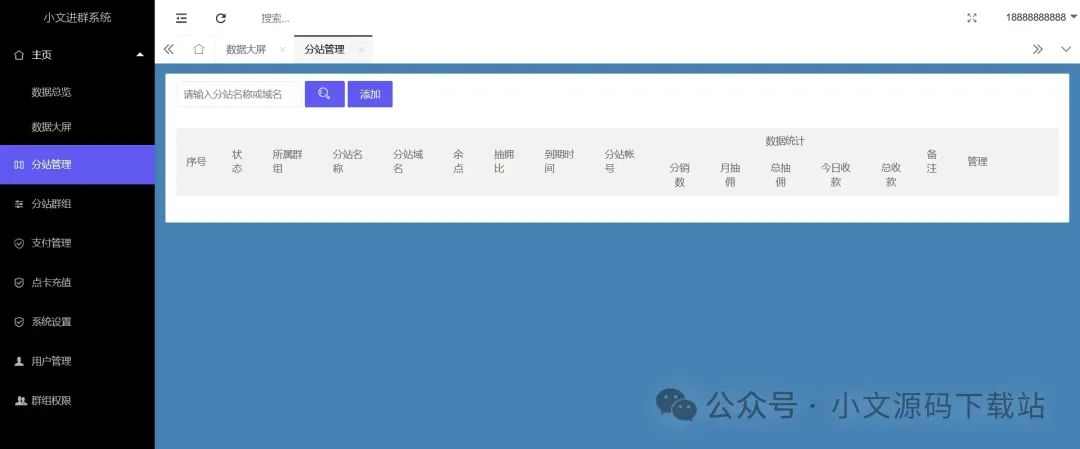
Task: Open tab options using the down chevron
Action: pyautogui.click(x=1066, y=49)
